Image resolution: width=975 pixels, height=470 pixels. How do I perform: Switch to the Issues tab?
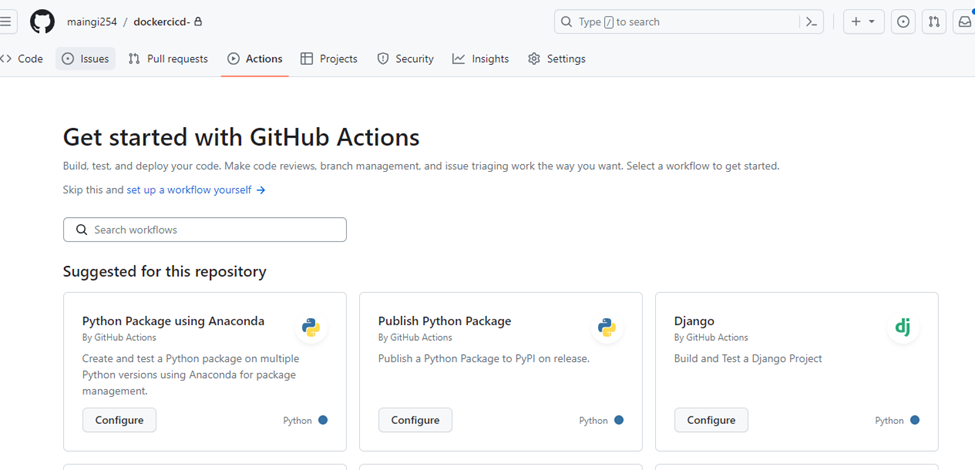(86, 59)
